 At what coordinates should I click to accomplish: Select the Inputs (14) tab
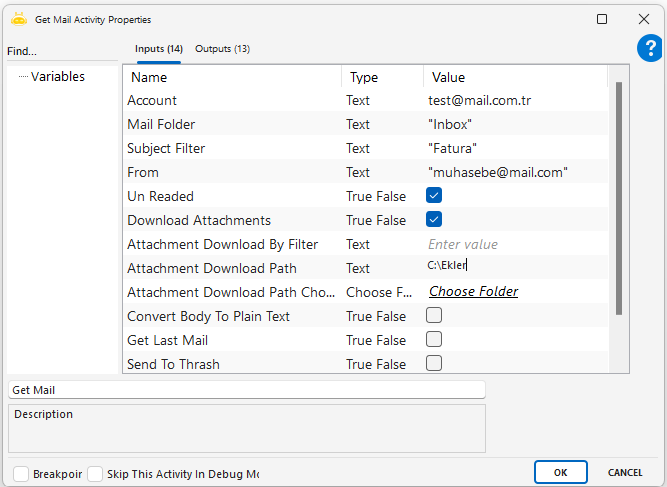(x=159, y=49)
